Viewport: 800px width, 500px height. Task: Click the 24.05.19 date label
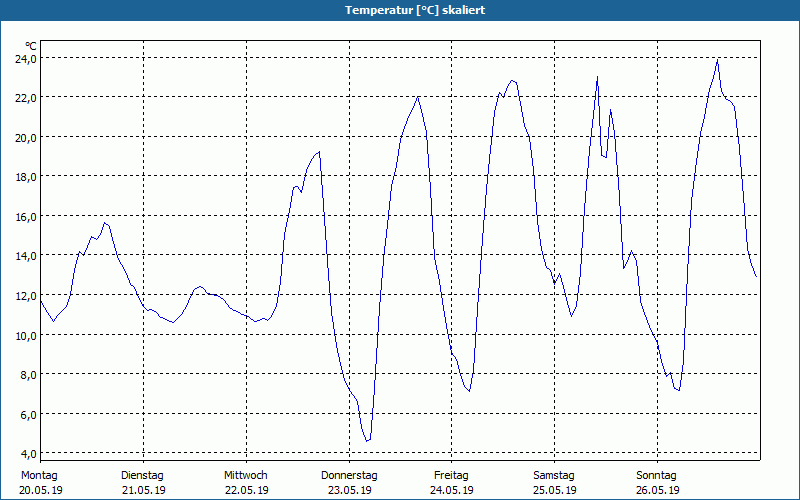click(x=453, y=490)
